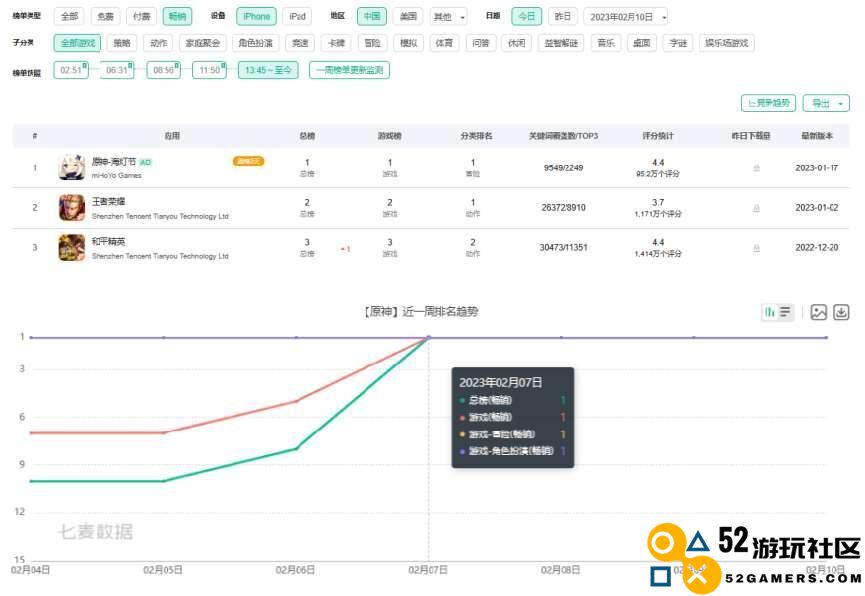Click the red line point at 02月06日

pos(296,401)
